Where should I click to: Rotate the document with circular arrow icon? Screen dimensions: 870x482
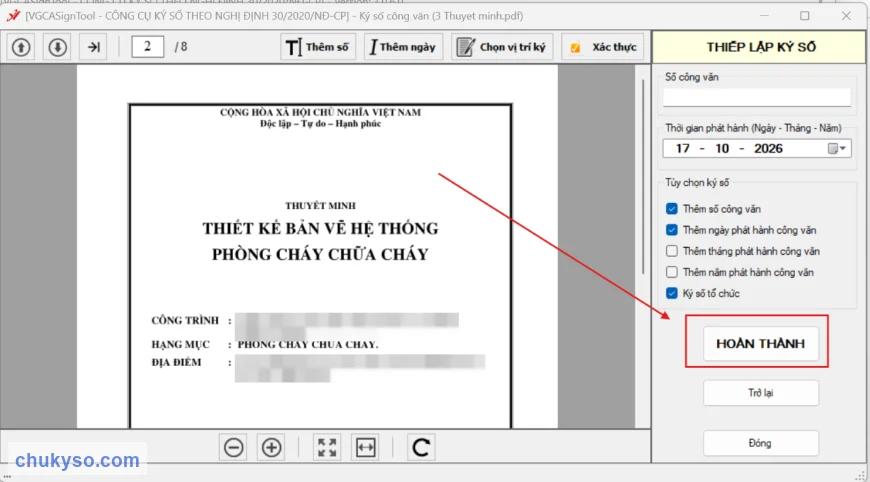(421, 447)
